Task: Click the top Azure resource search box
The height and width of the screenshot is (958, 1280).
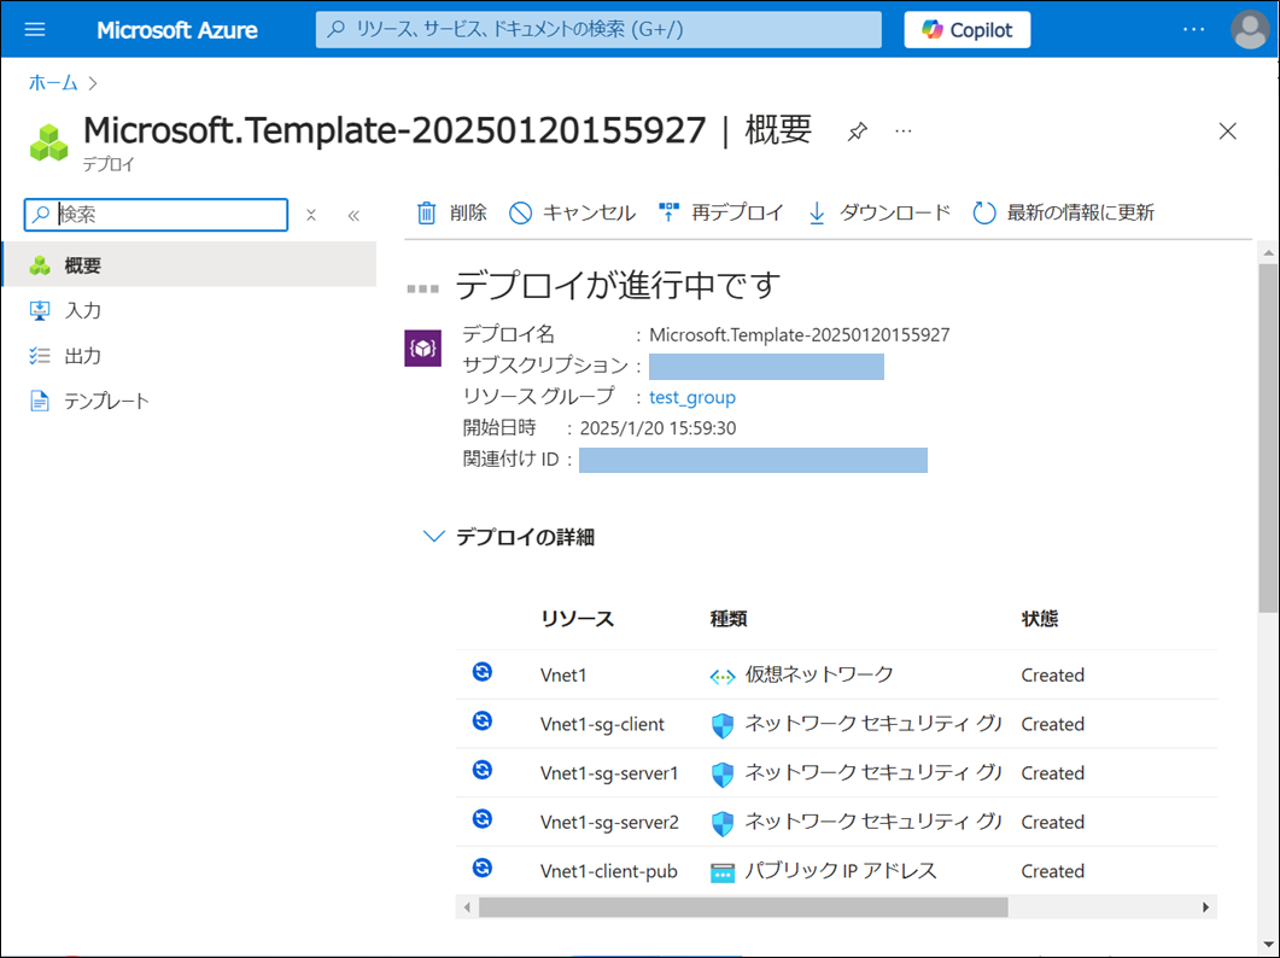Action: tap(598, 30)
